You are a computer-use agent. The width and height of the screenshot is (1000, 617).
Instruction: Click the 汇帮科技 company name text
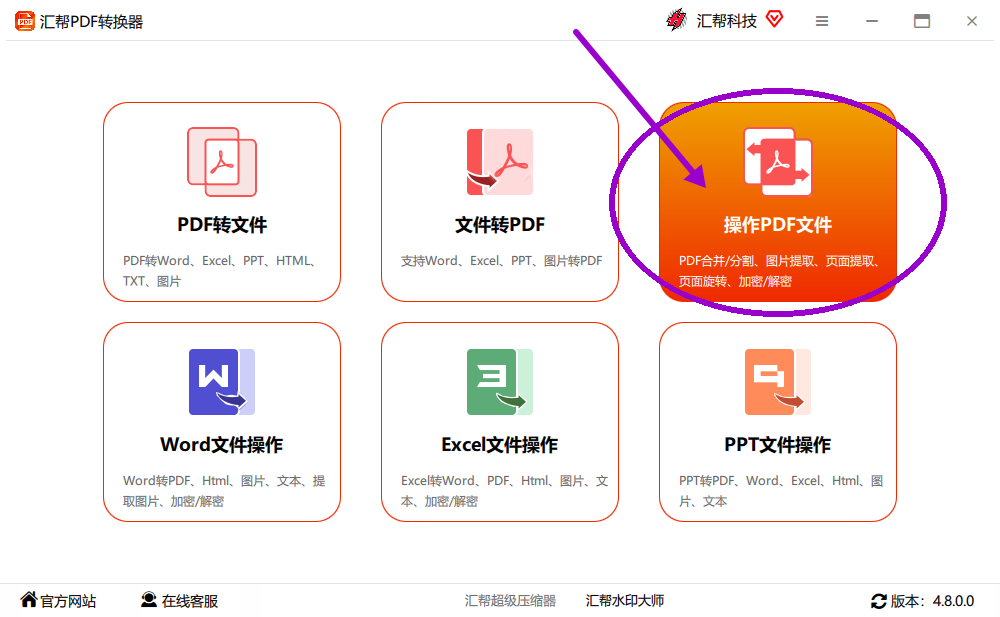click(726, 21)
